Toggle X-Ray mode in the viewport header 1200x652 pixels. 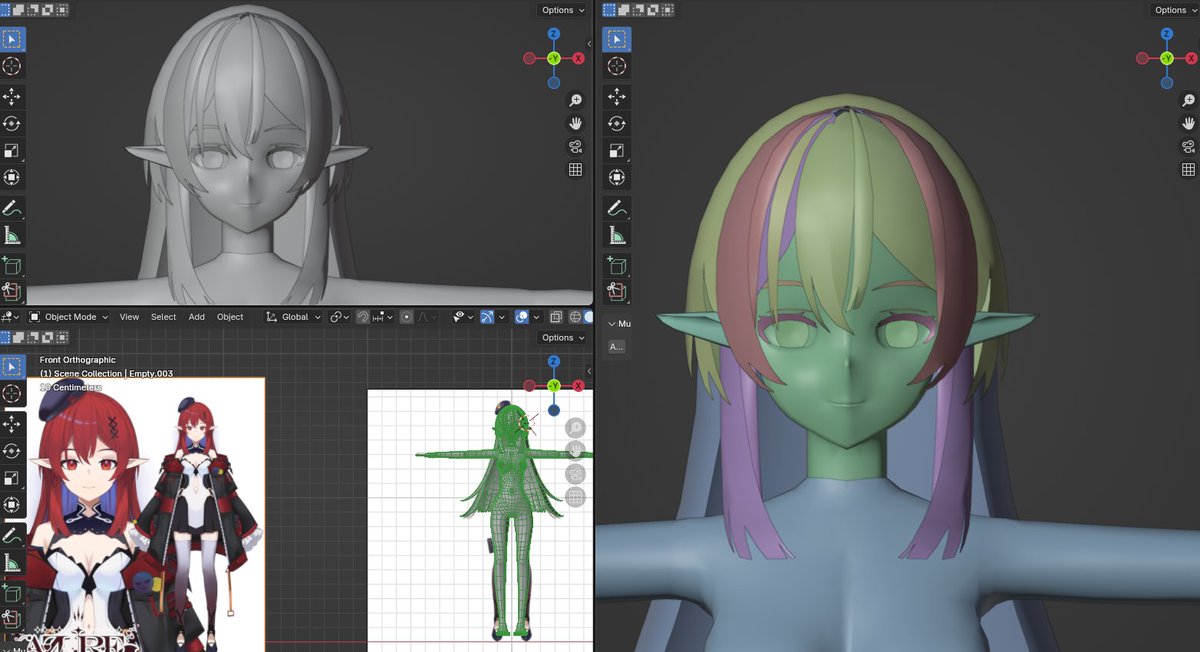click(556, 316)
